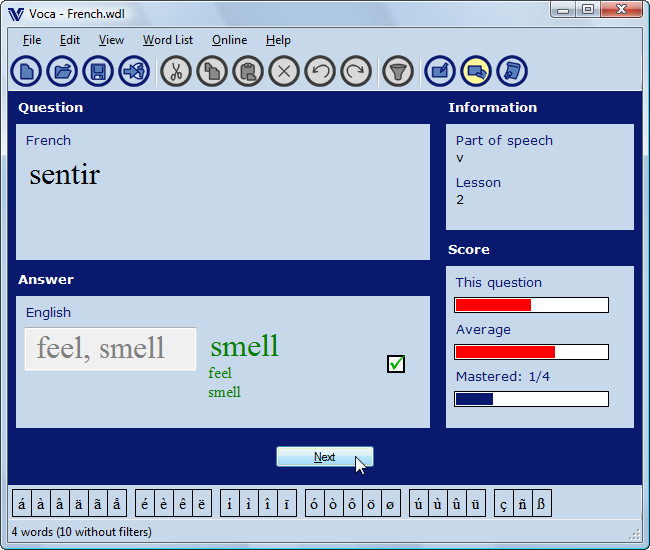Screen dimensions: 650x550
Task: Toggle the answer correct checkbox
Action: (x=396, y=364)
